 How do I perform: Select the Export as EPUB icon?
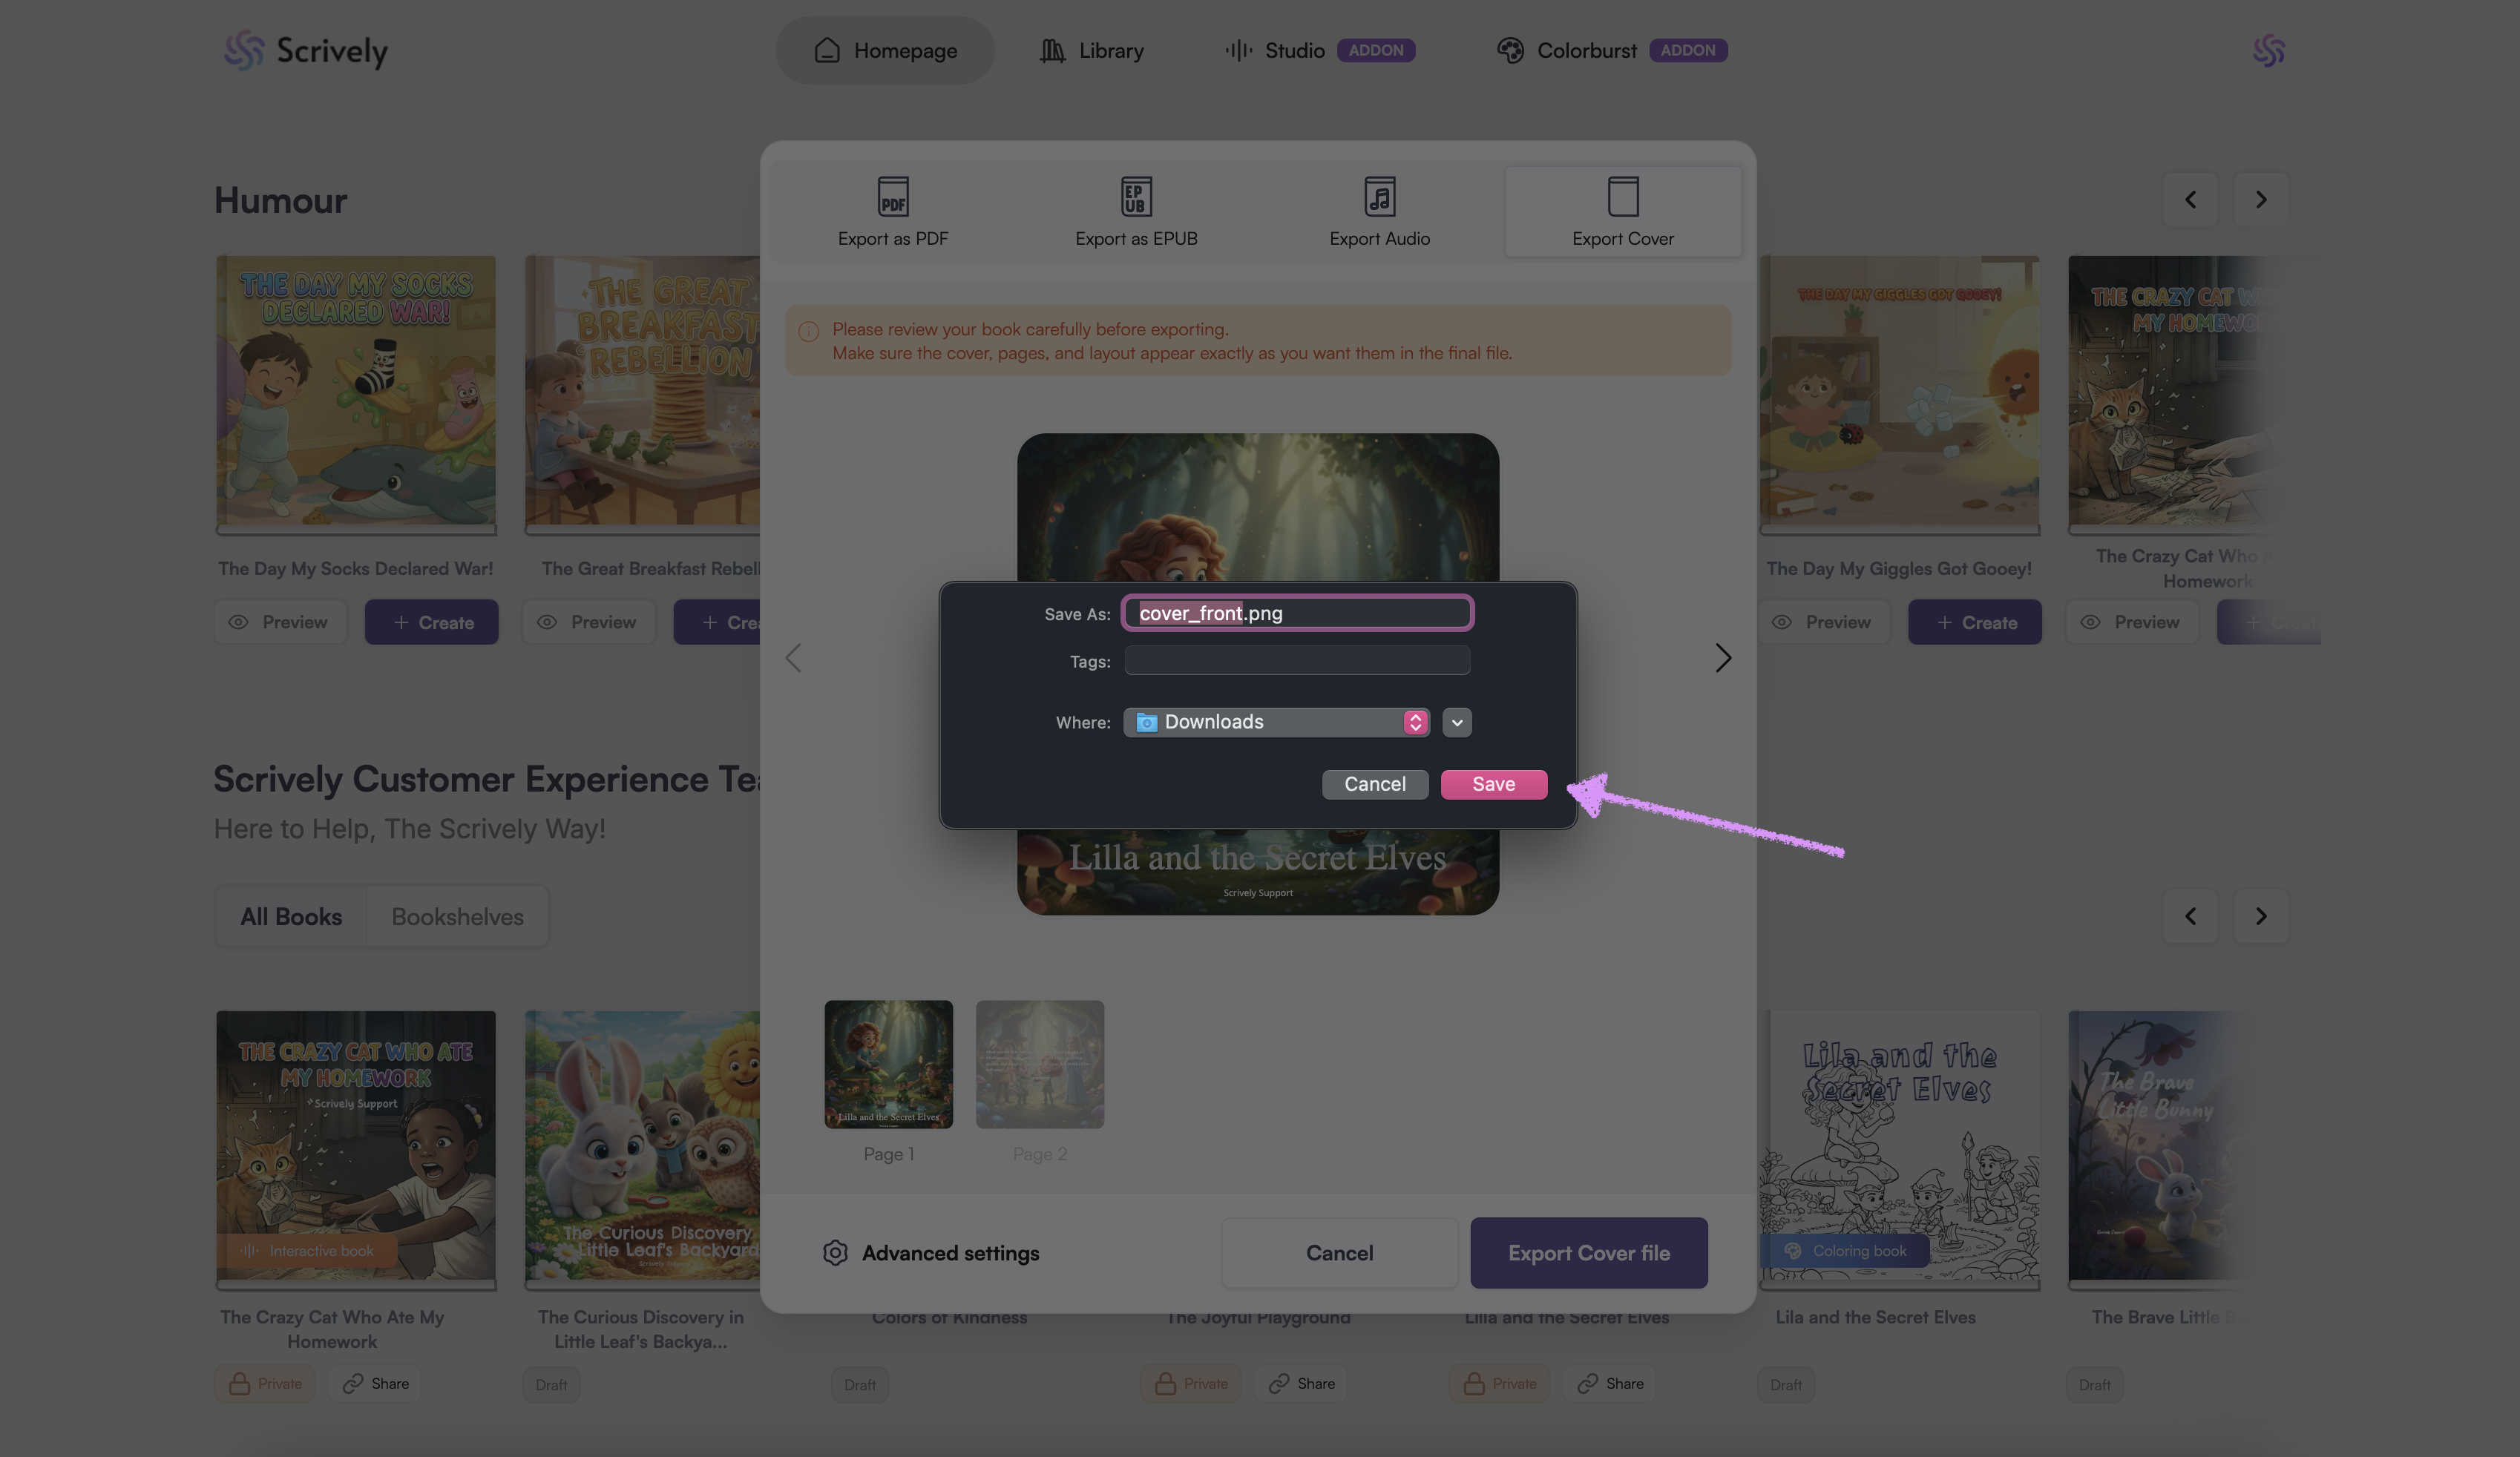[1135, 197]
